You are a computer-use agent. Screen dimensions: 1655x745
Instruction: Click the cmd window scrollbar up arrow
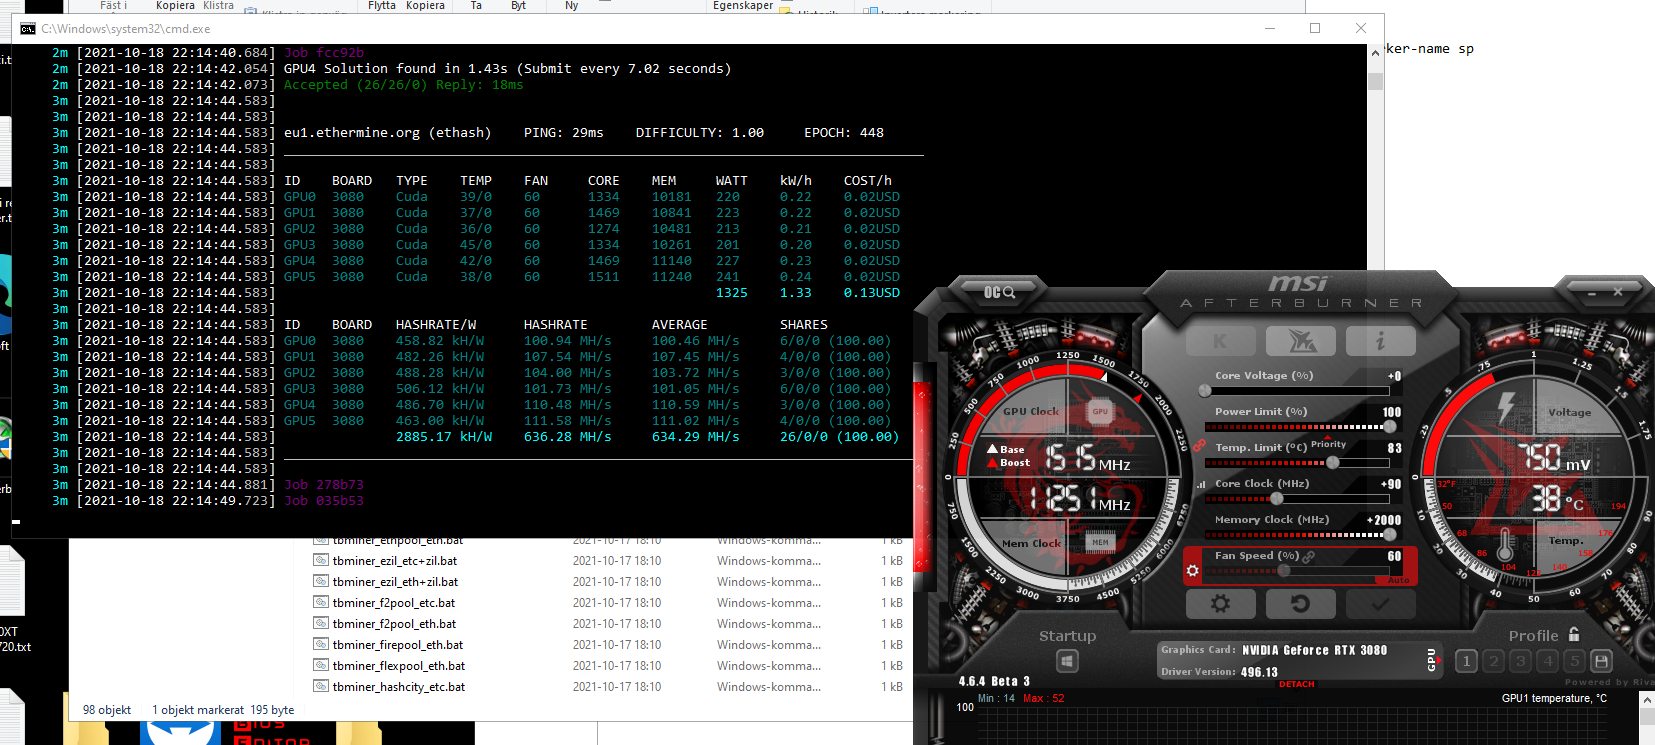(1375, 53)
